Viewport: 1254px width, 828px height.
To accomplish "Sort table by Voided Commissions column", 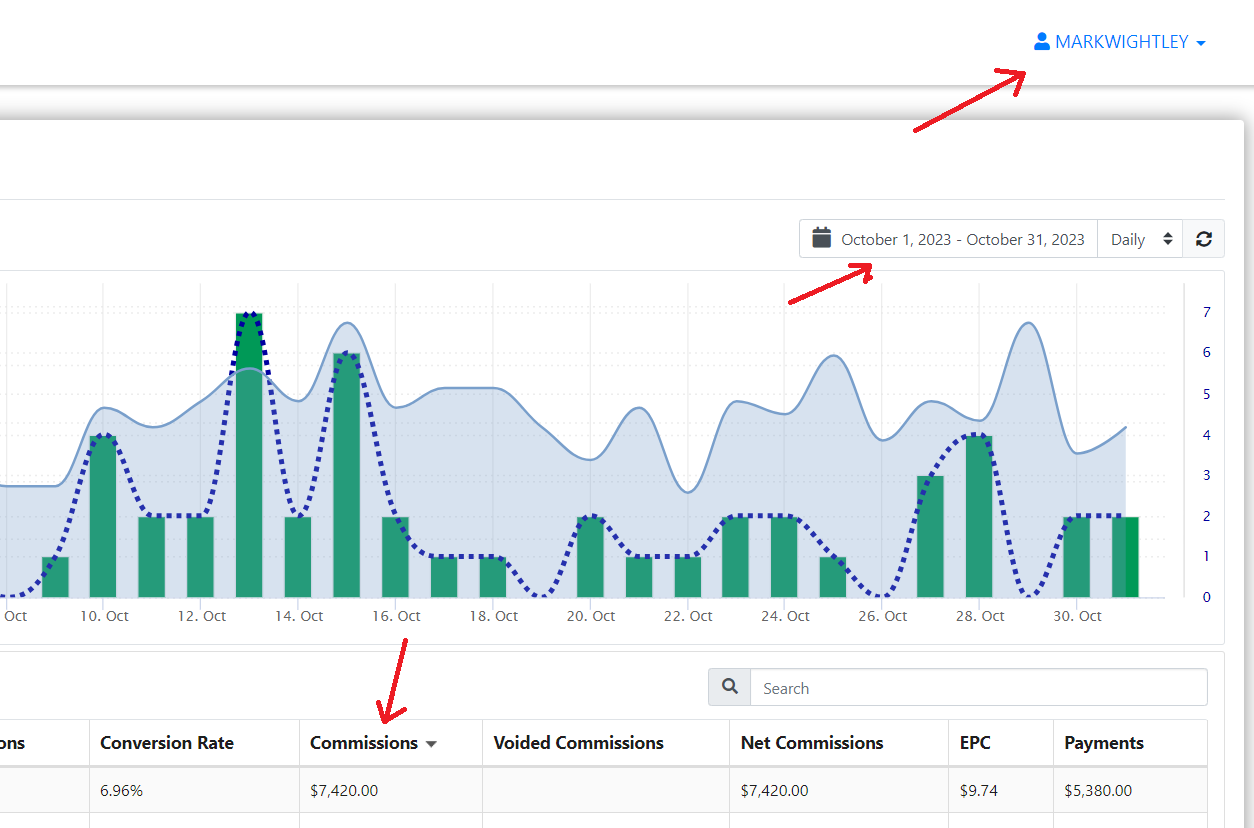I will [x=578, y=743].
